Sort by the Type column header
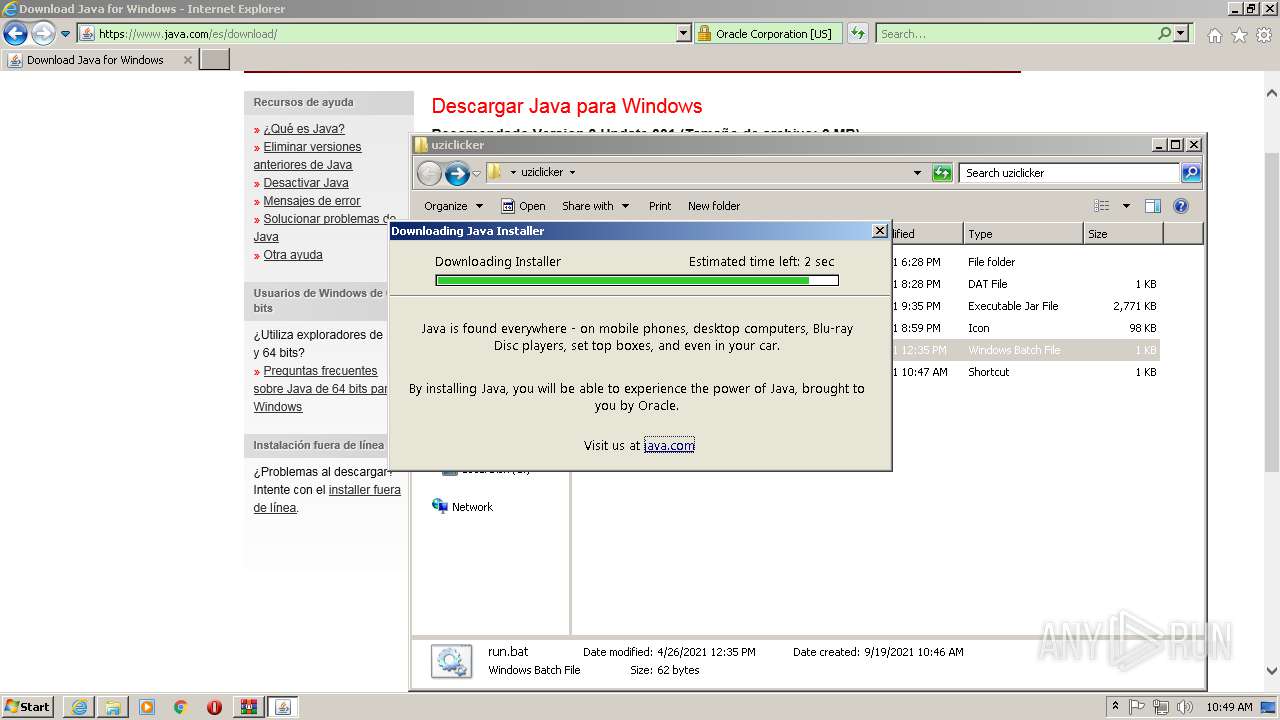Image resolution: width=1280 pixels, height=720 pixels. click(1023, 234)
